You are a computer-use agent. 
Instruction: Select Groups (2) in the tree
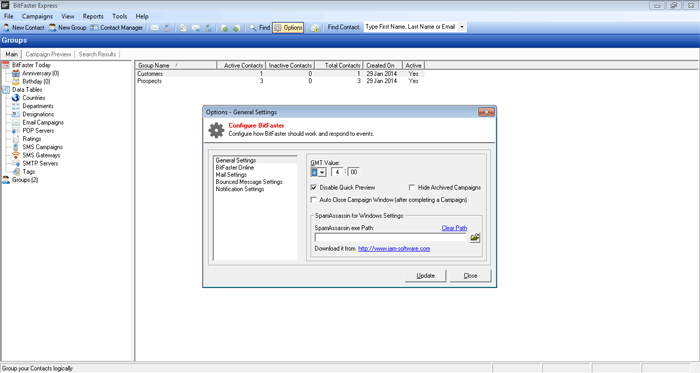click(x=25, y=180)
